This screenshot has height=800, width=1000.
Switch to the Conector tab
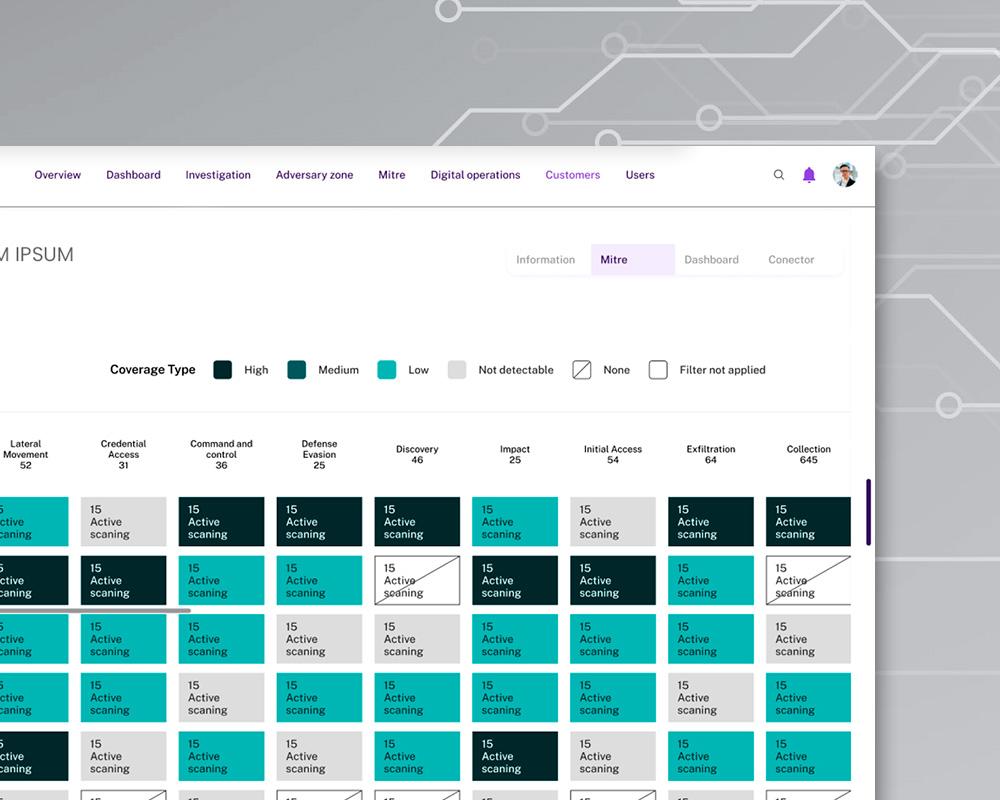(791, 260)
